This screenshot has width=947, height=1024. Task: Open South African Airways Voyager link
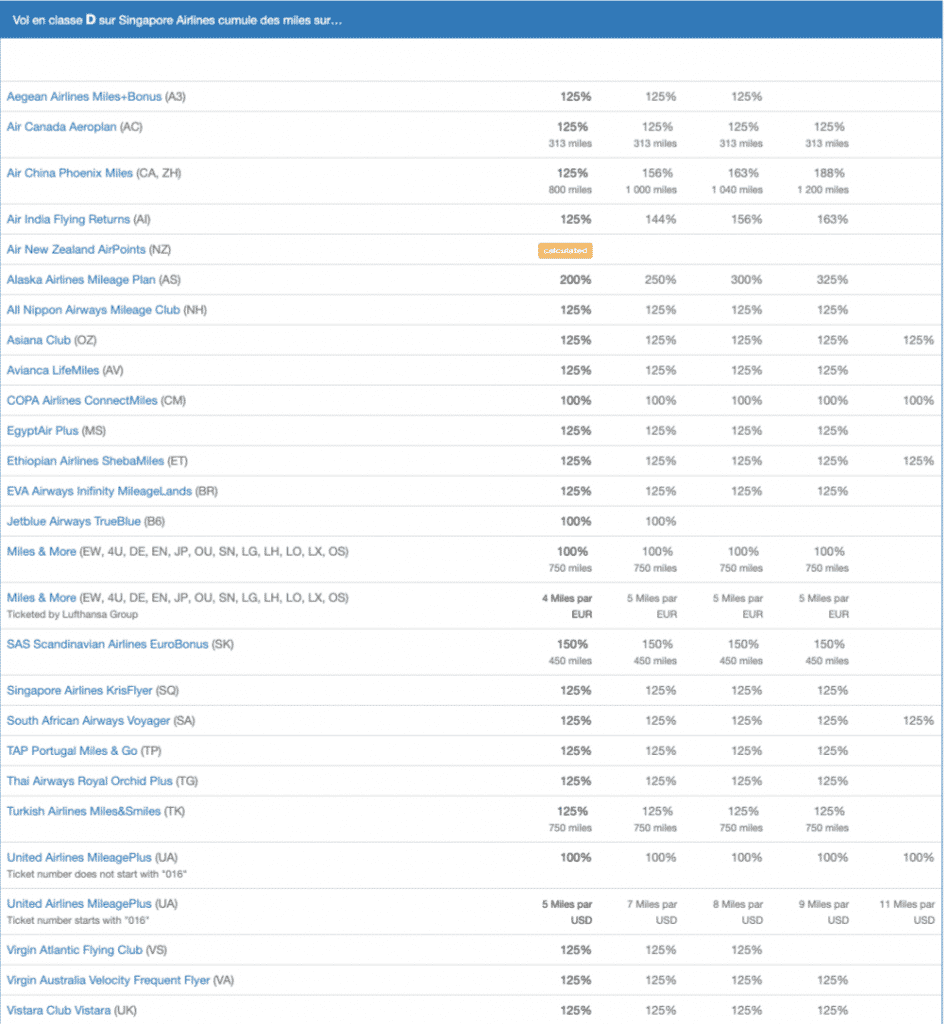click(88, 720)
